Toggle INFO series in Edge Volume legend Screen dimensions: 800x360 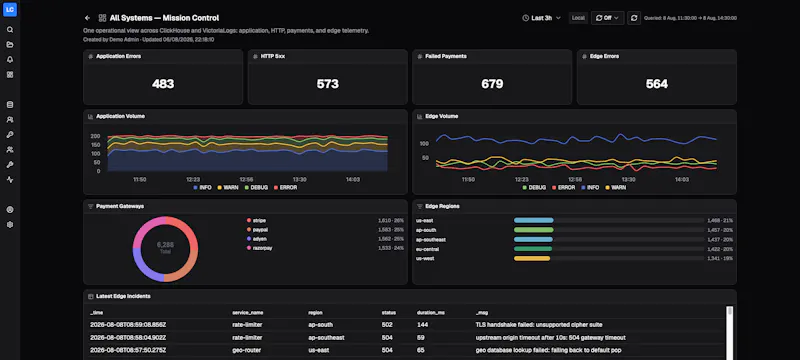[x=590, y=188]
